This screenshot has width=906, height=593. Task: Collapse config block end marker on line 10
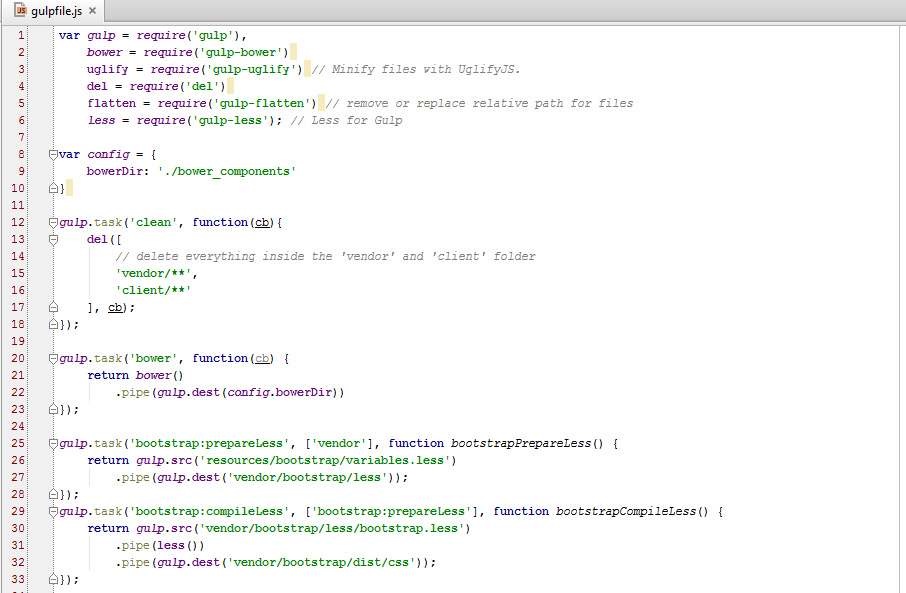point(53,188)
